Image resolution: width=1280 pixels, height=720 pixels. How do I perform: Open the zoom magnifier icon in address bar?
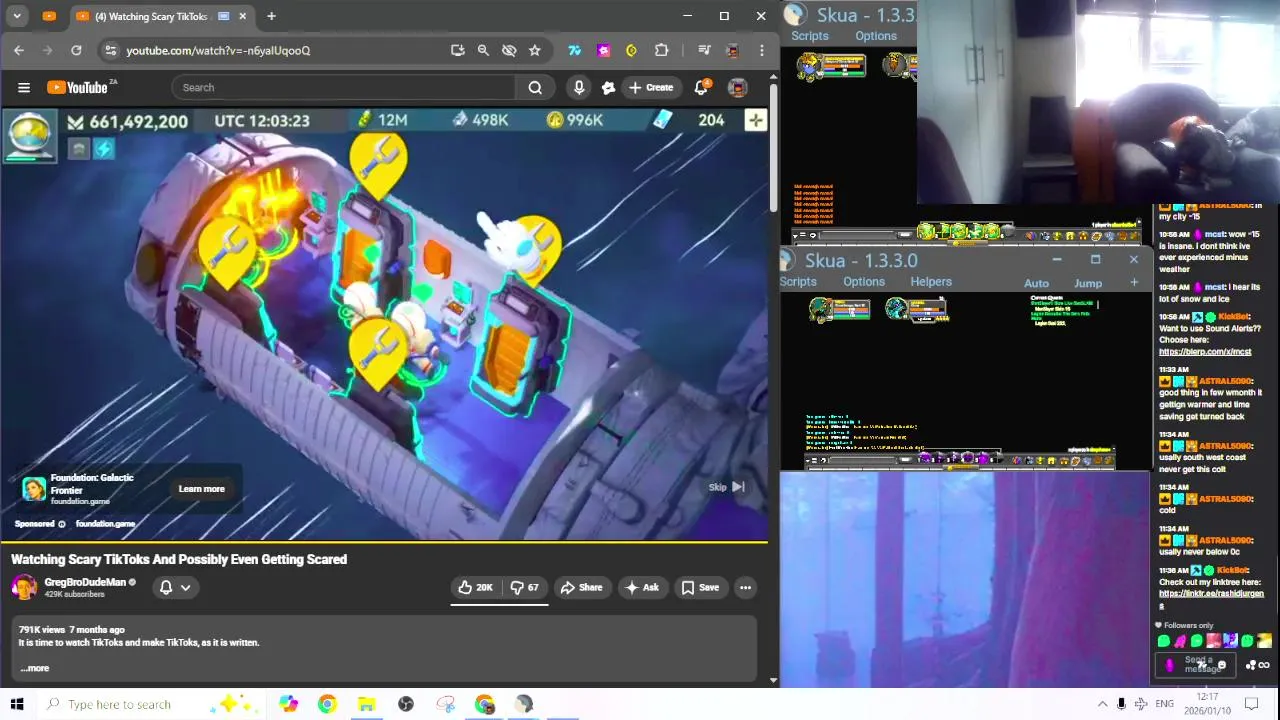tap(483, 50)
